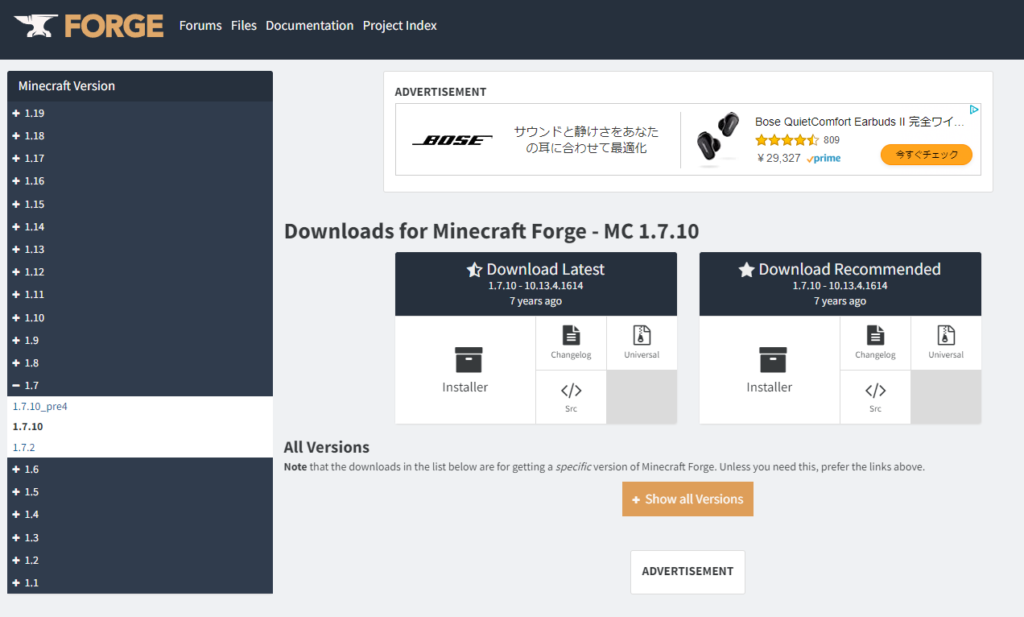Viewport: 1024px width, 617px height.
Task: Download Src under Download Recommended
Action: tap(875, 397)
